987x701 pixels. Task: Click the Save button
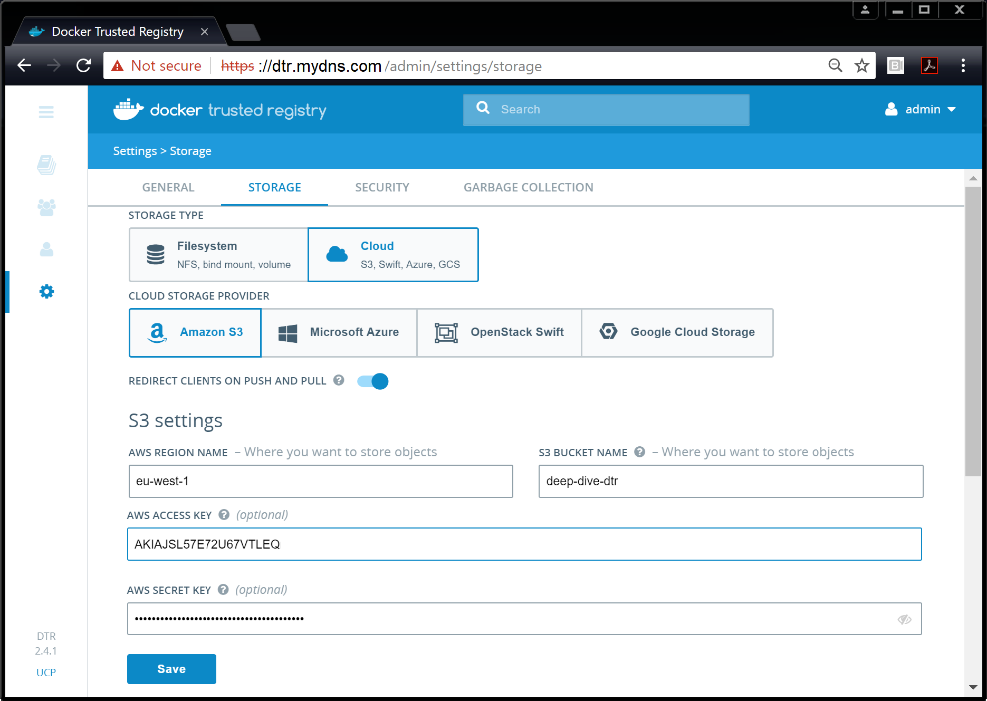[x=171, y=669]
